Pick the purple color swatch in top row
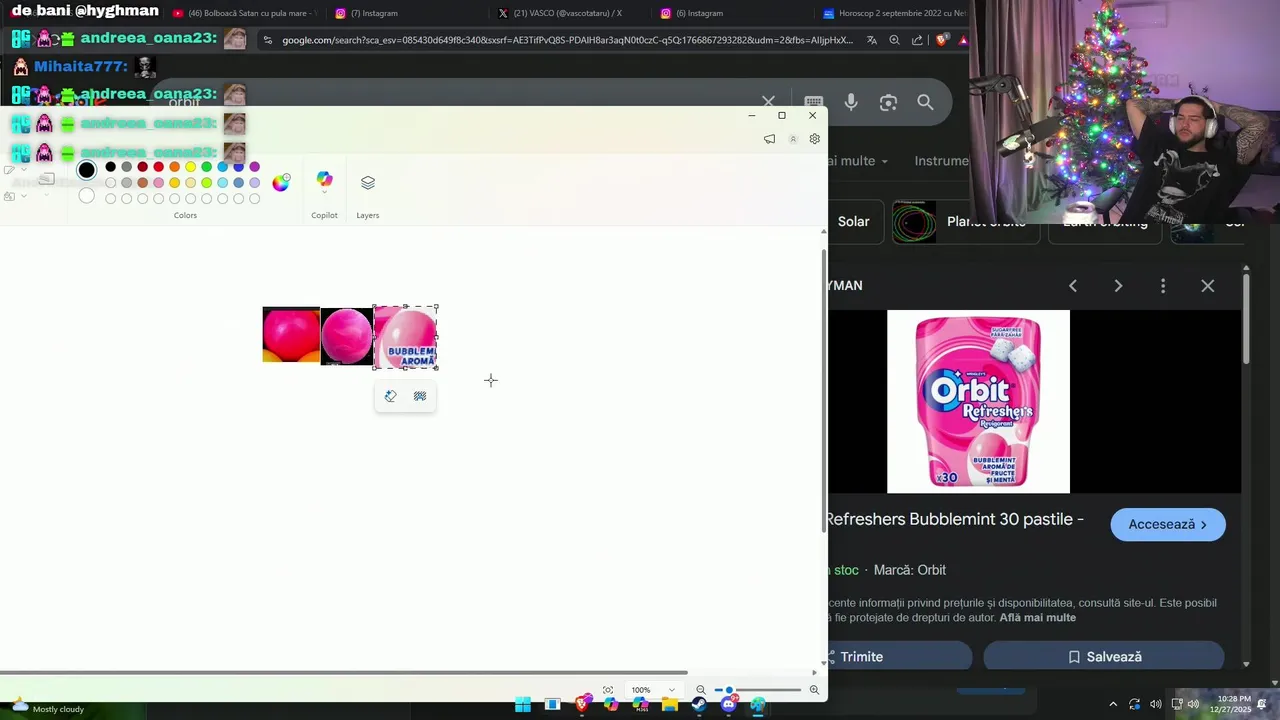 (x=255, y=167)
